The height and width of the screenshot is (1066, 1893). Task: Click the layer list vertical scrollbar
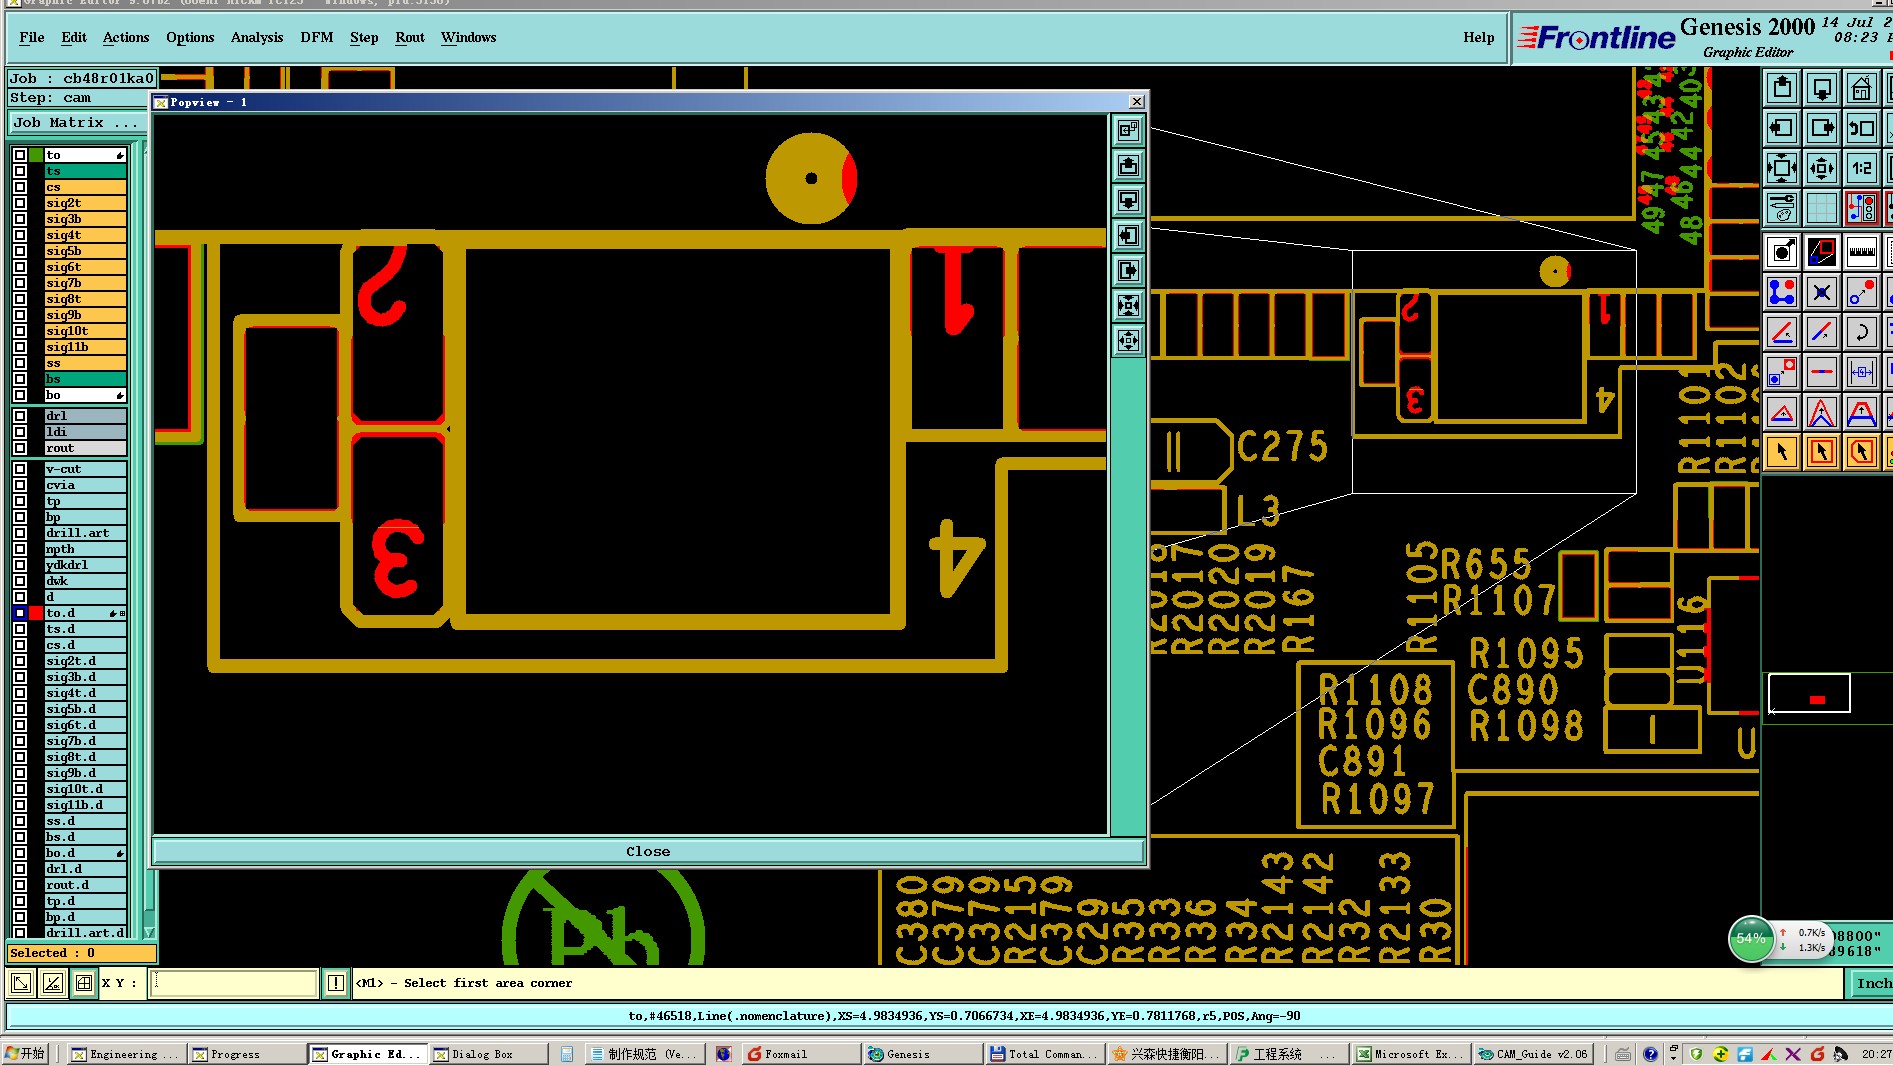[x=149, y=540]
